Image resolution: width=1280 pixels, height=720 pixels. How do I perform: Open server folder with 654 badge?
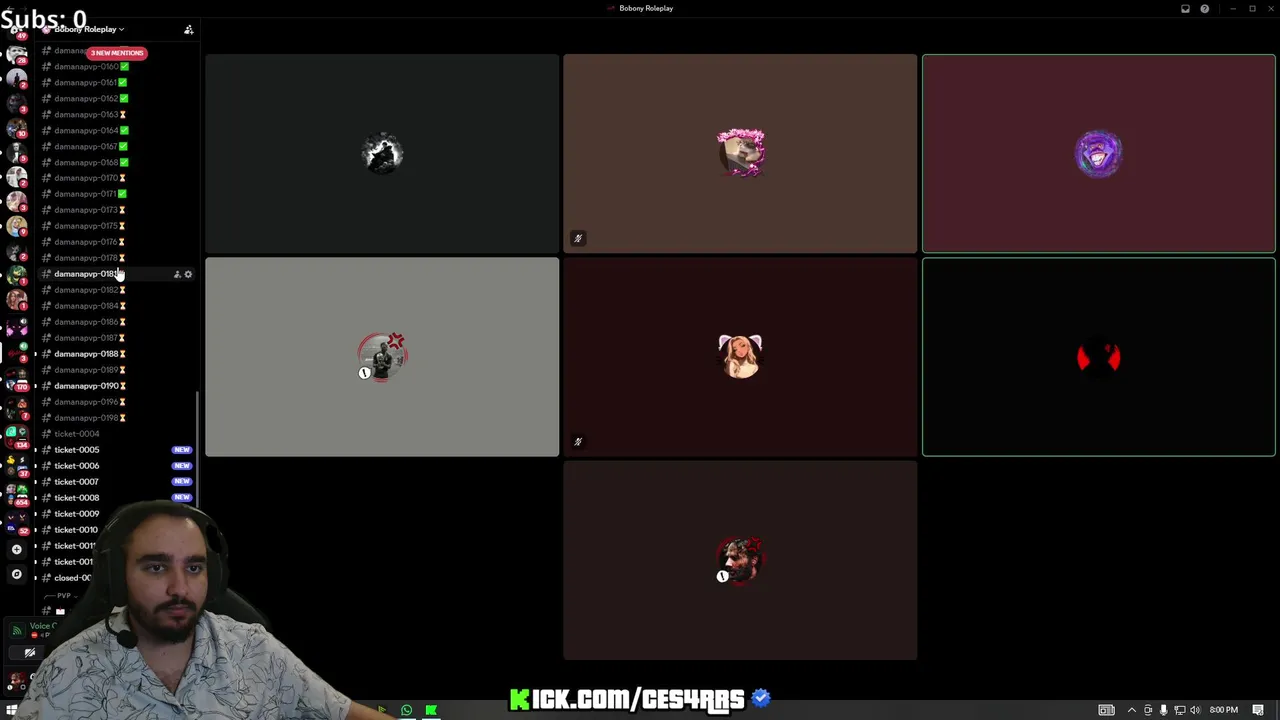coord(16,493)
